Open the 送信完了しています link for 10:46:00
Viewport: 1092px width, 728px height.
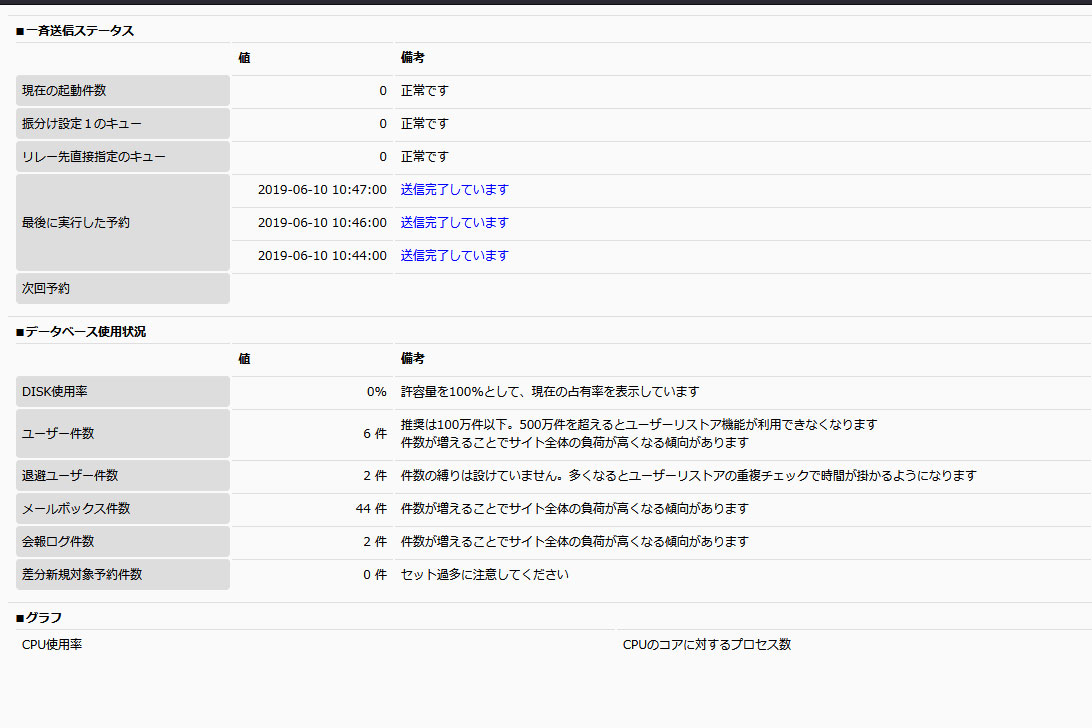coord(454,223)
